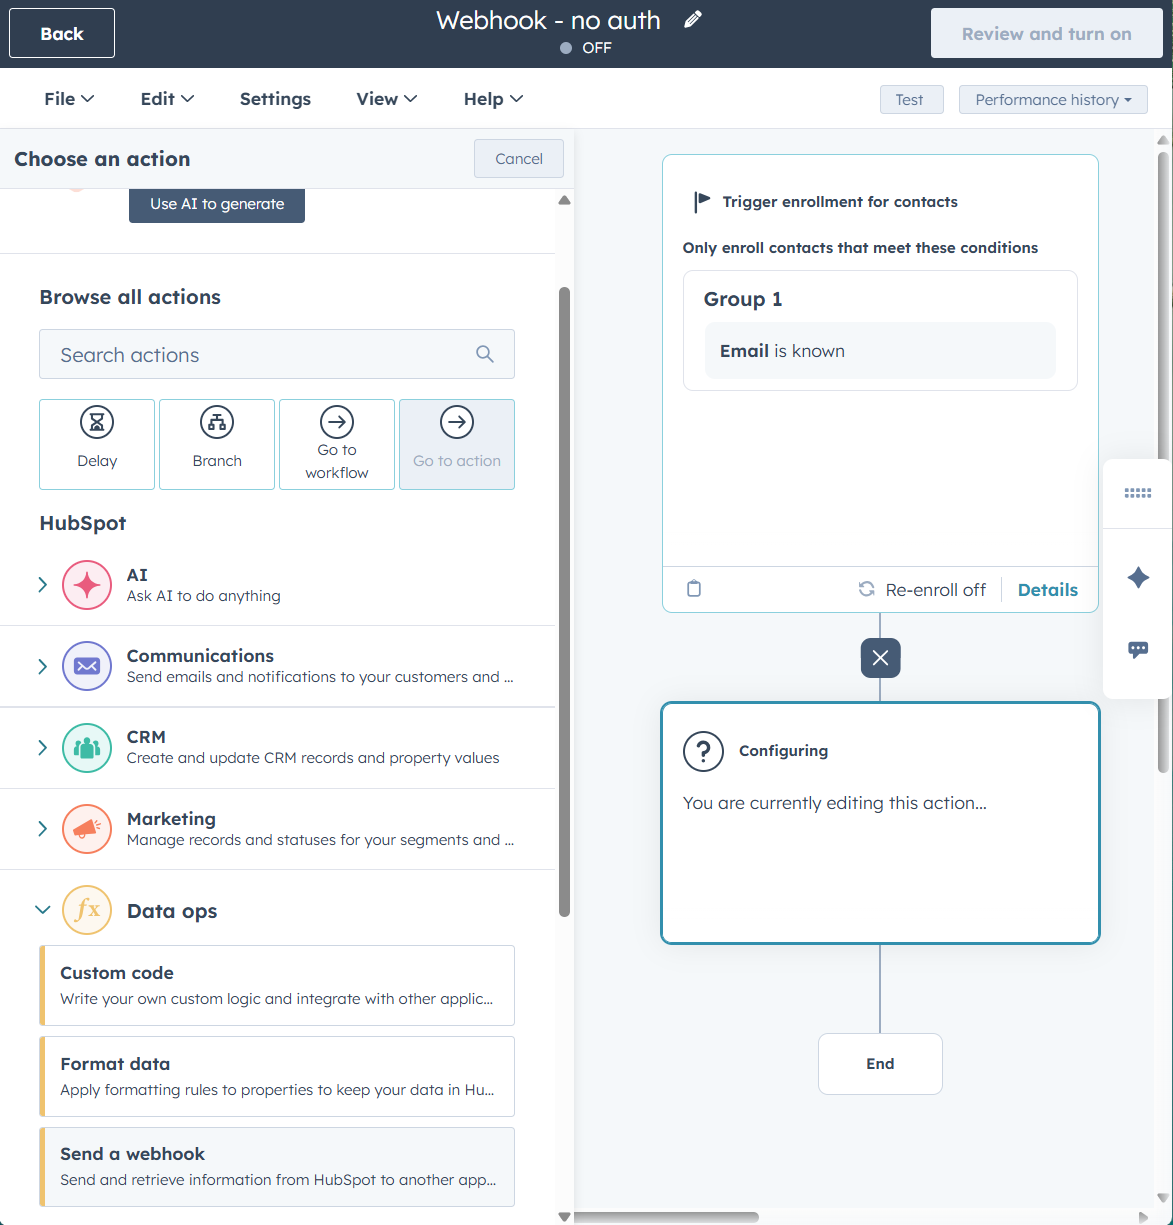The image size is (1173, 1225).
Task: Choose the Go to workflow action
Action: click(336, 443)
